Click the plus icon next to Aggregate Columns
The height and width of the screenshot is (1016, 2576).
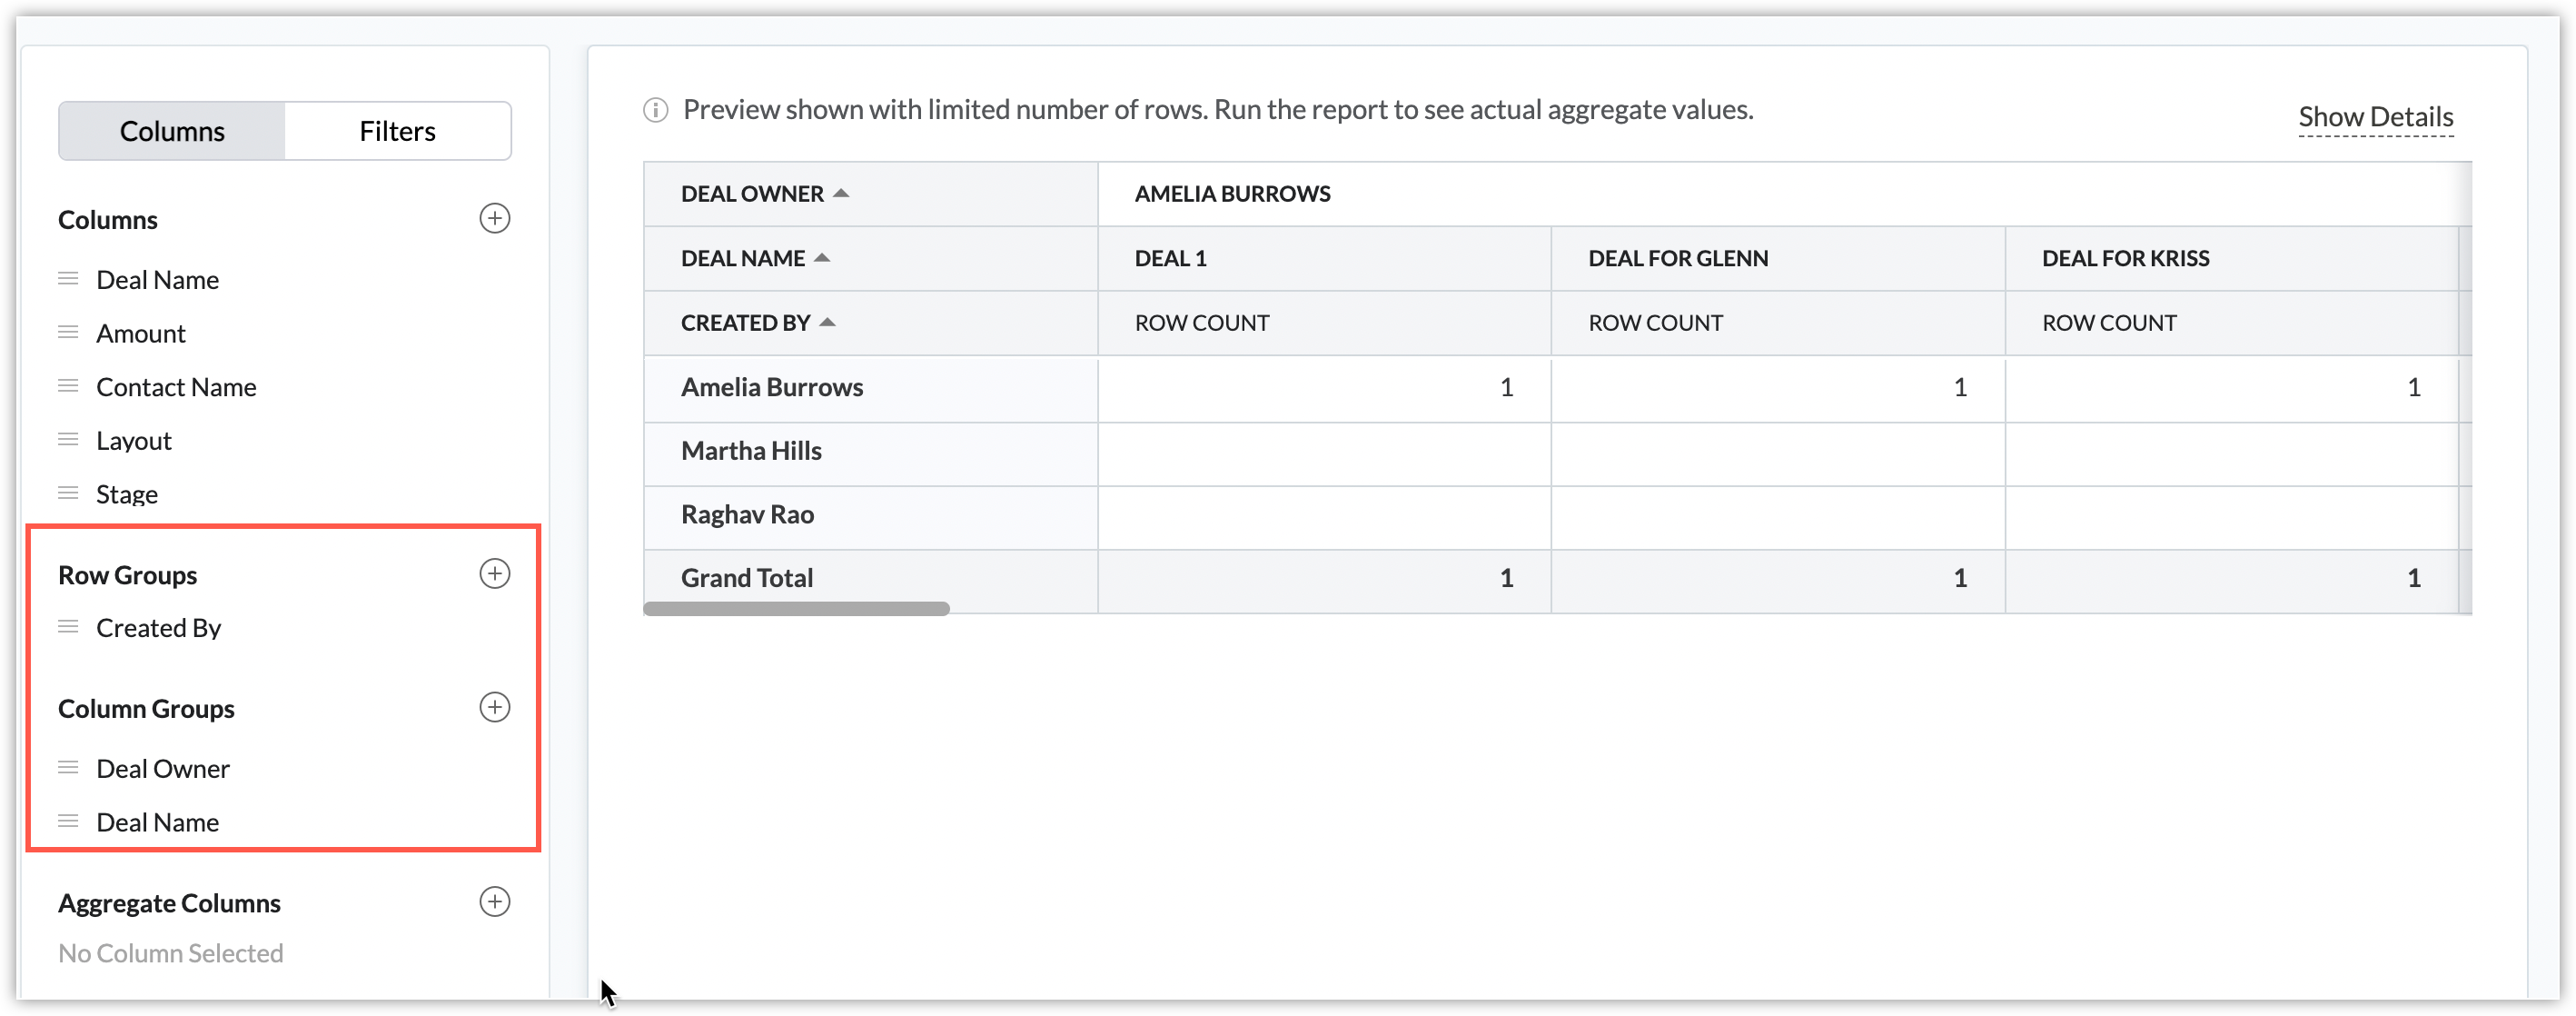[494, 902]
